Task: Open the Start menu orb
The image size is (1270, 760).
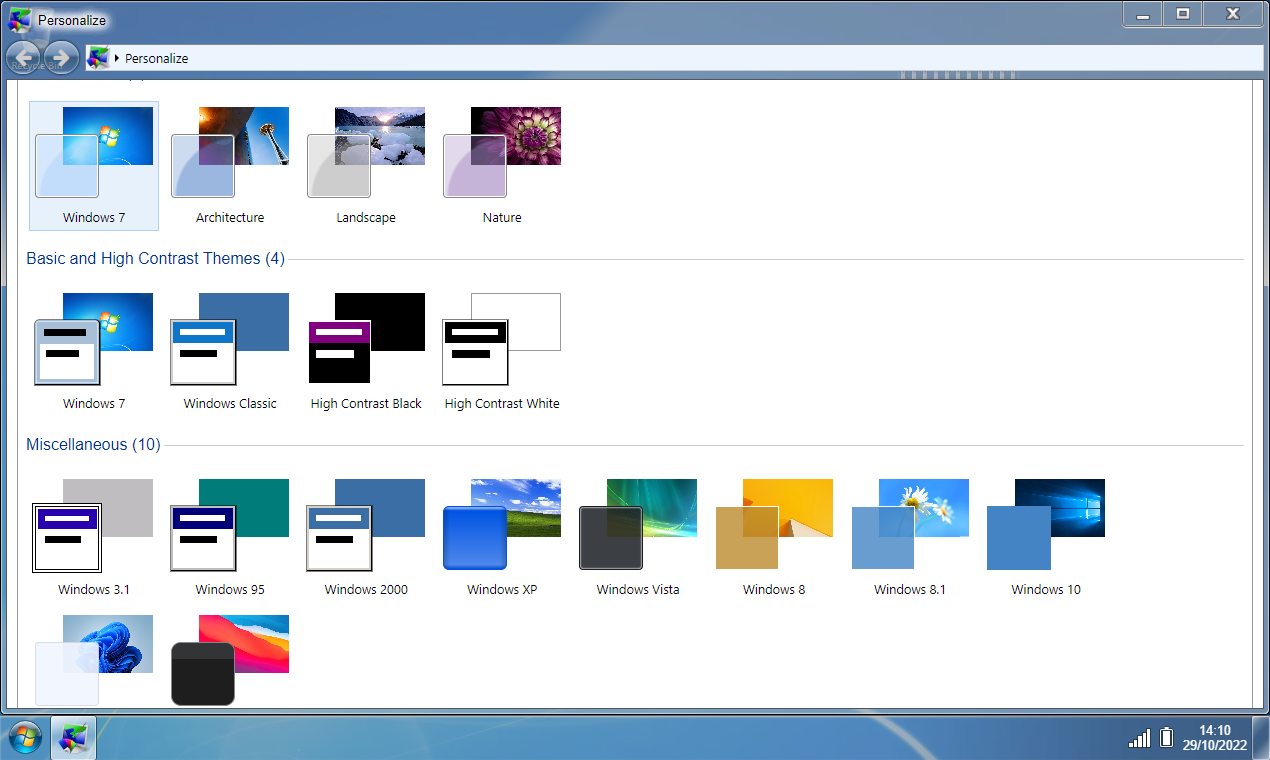Action: coord(24,738)
